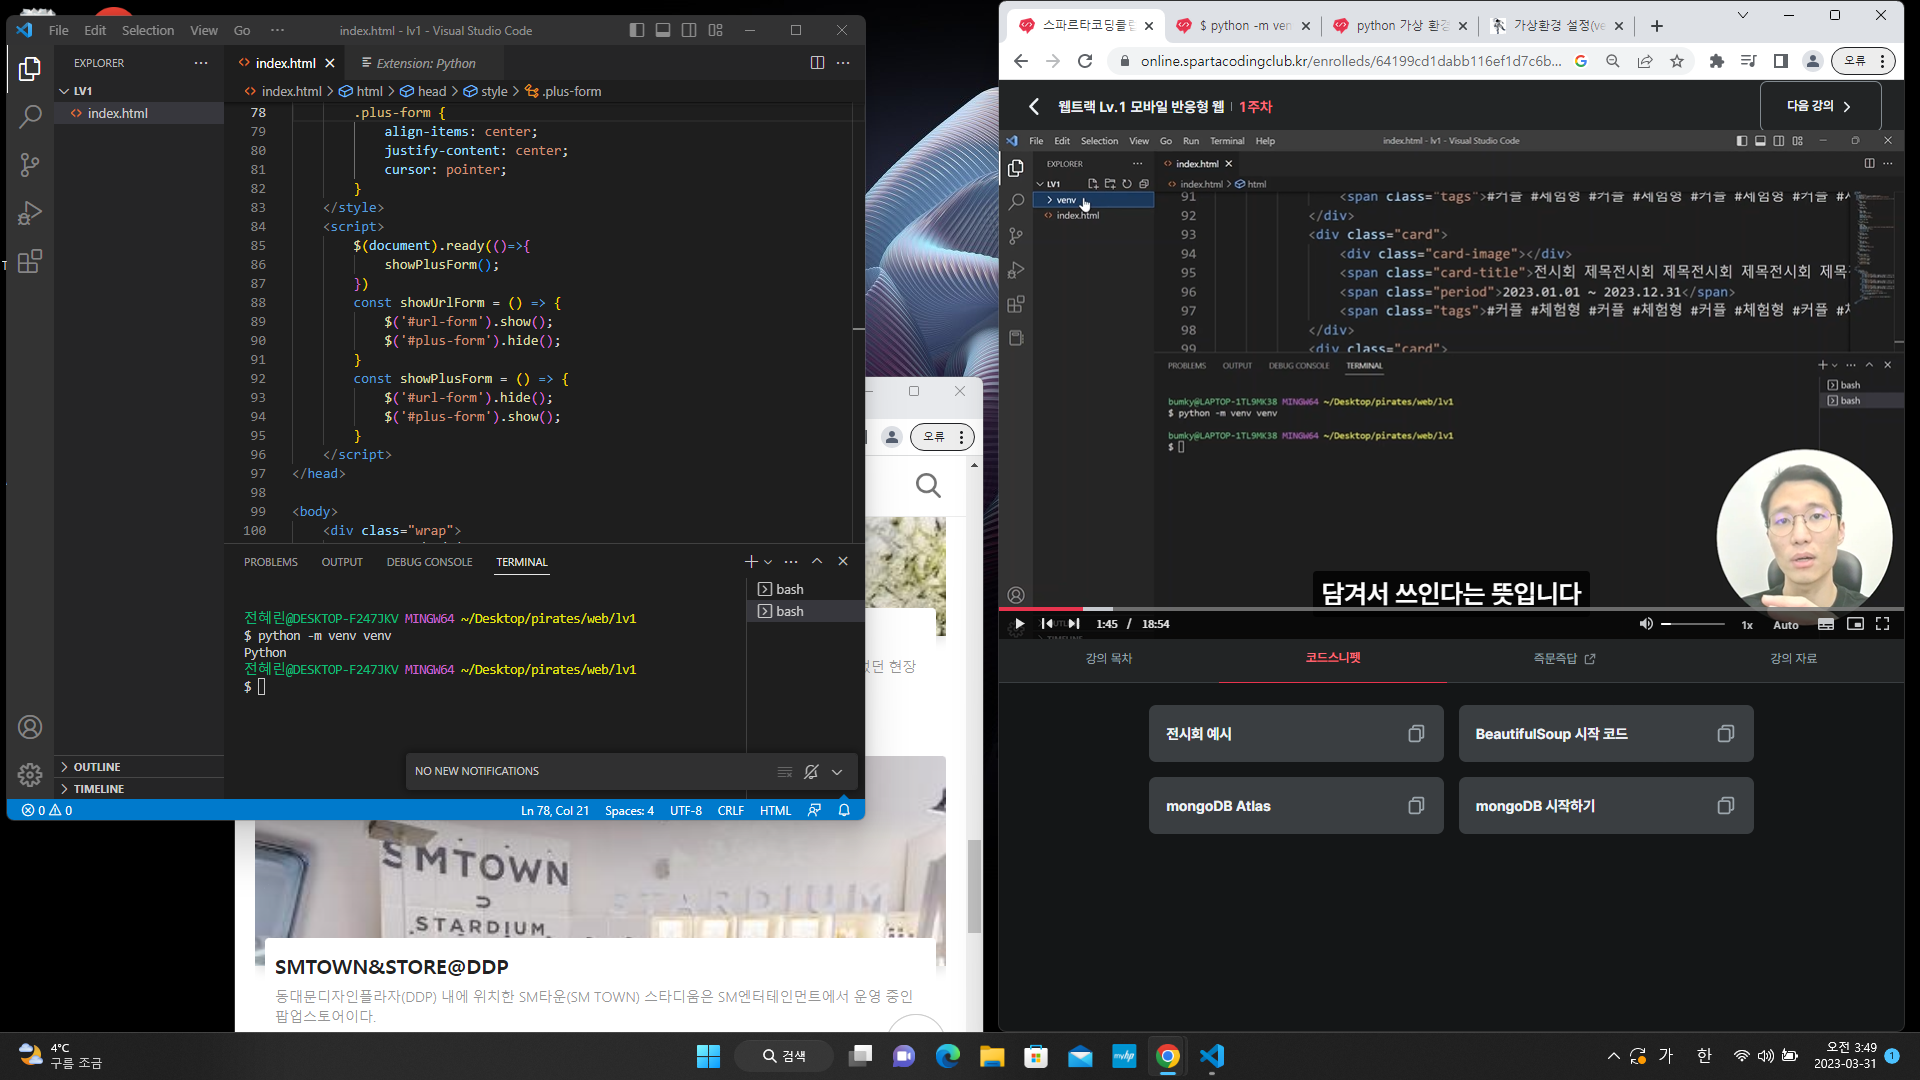Image resolution: width=1920 pixels, height=1080 pixels.
Task: Copy the BeautifulSoup 시작 코드 snippet
Action: (x=1726, y=734)
